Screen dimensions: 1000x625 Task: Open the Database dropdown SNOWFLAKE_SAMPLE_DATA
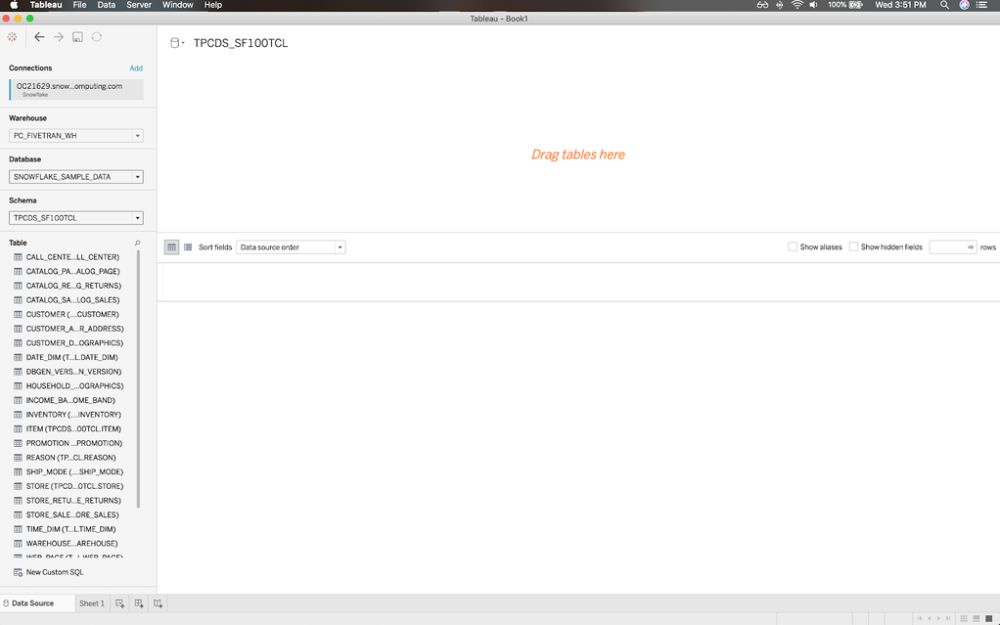coord(76,177)
